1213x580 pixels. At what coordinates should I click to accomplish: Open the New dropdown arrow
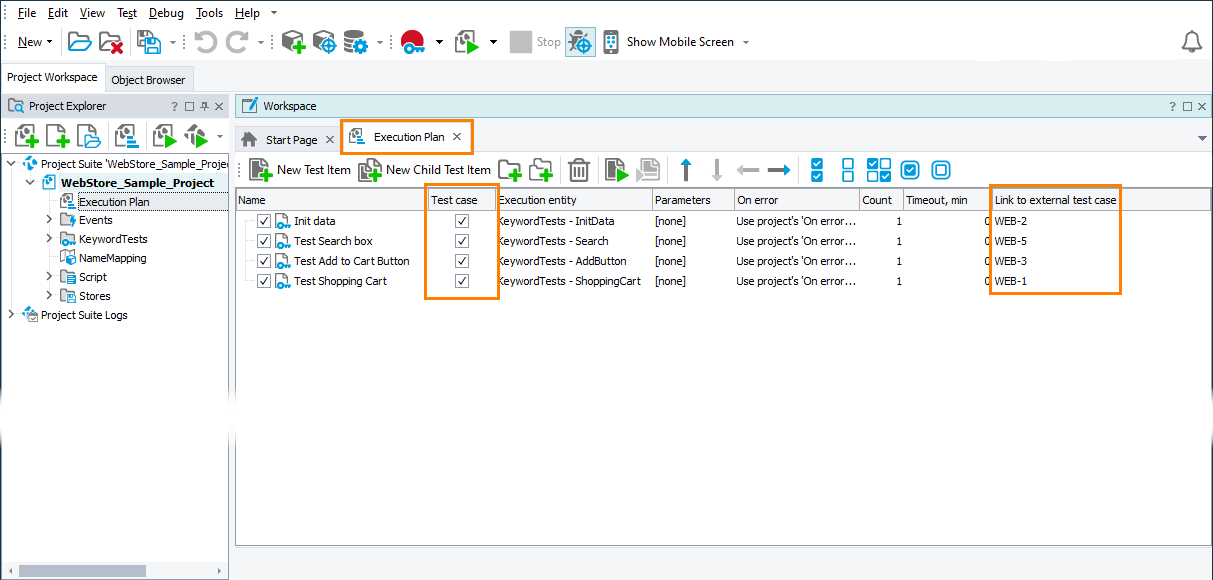48,41
